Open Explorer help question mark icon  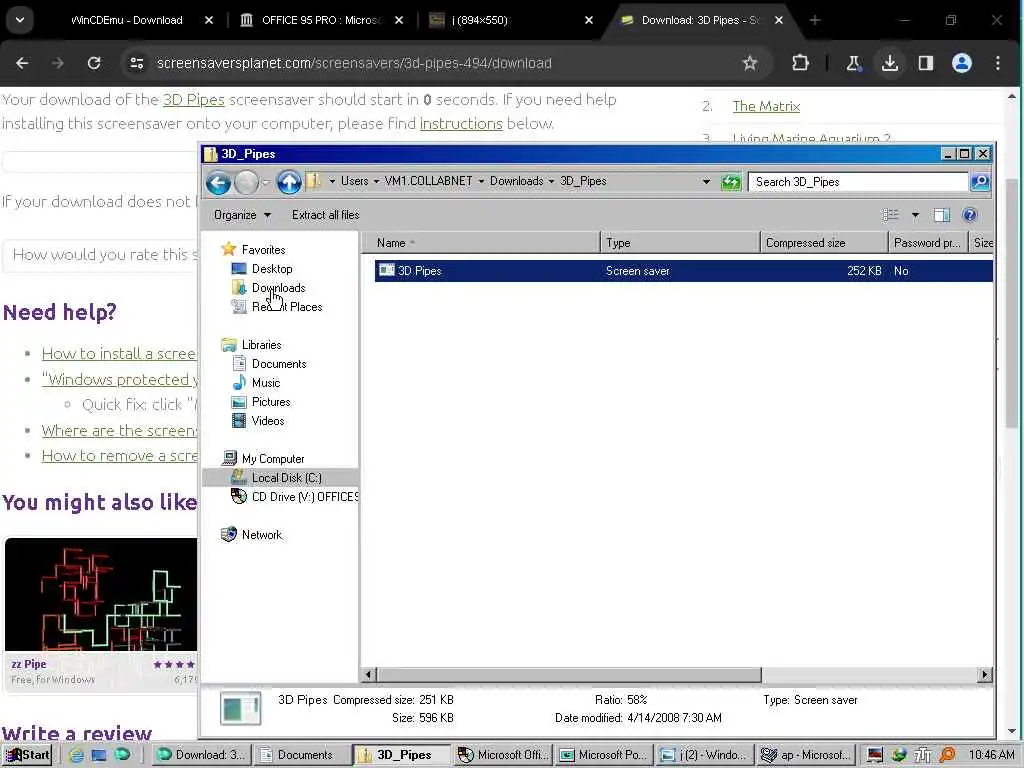pyautogui.click(x=970, y=215)
